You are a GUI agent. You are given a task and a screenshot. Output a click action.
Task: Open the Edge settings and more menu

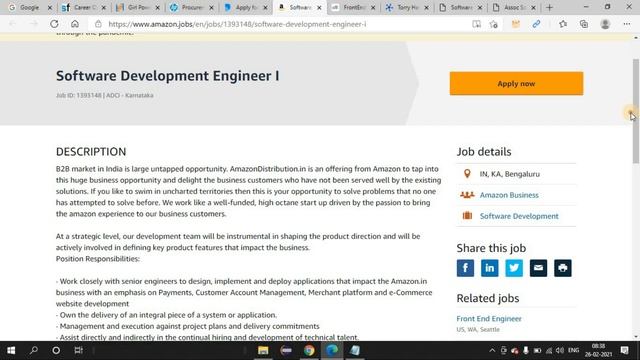click(627, 24)
